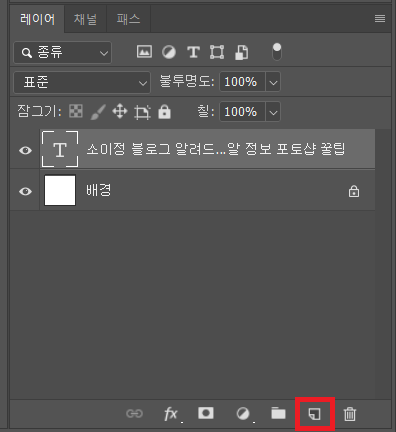Filter layers by type layers
Image resolution: width=396 pixels, height=432 pixels.
(193, 52)
